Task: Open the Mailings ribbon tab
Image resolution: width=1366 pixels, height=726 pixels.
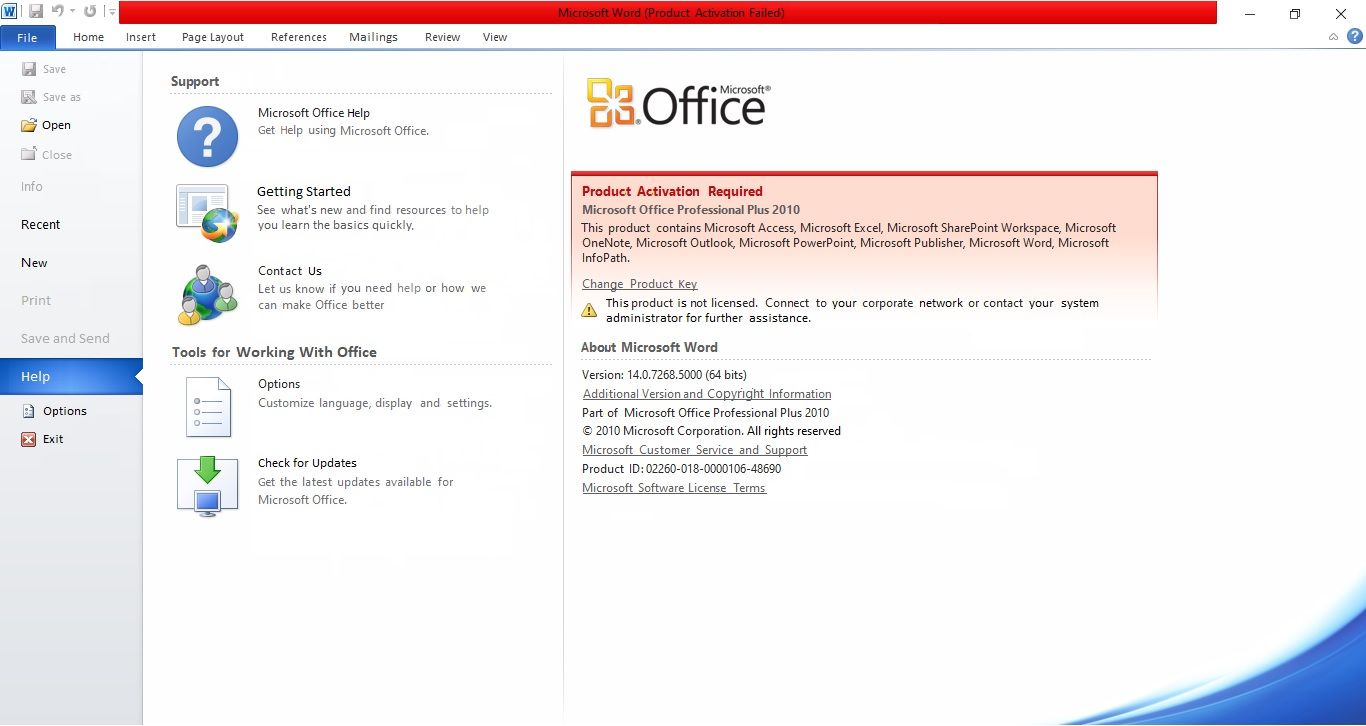Action: pyautogui.click(x=373, y=37)
